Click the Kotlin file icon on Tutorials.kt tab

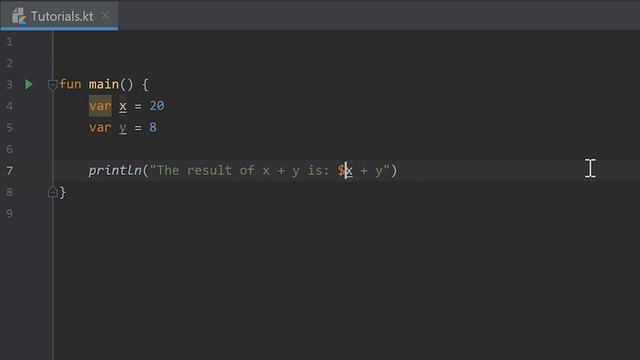click(x=19, y=16)
